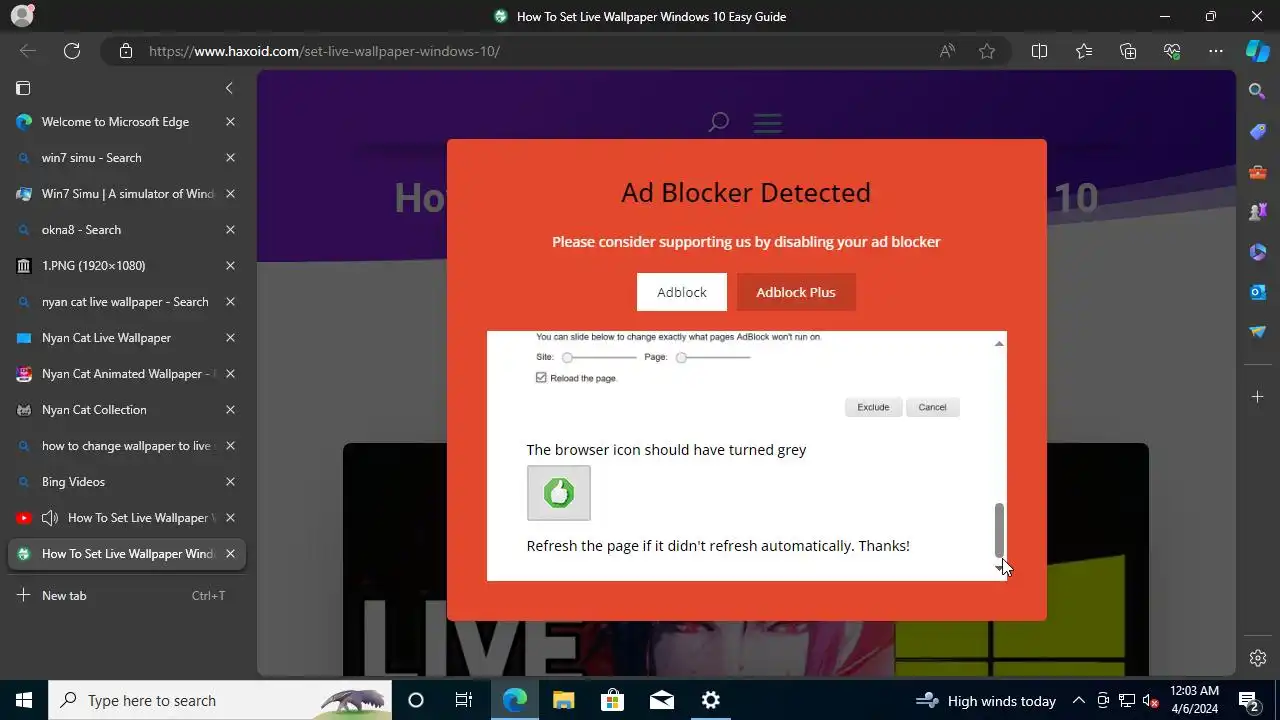Open File Explorer from taskbar
The height and width of the screenshot is (720, 1280).
point(563,700)
